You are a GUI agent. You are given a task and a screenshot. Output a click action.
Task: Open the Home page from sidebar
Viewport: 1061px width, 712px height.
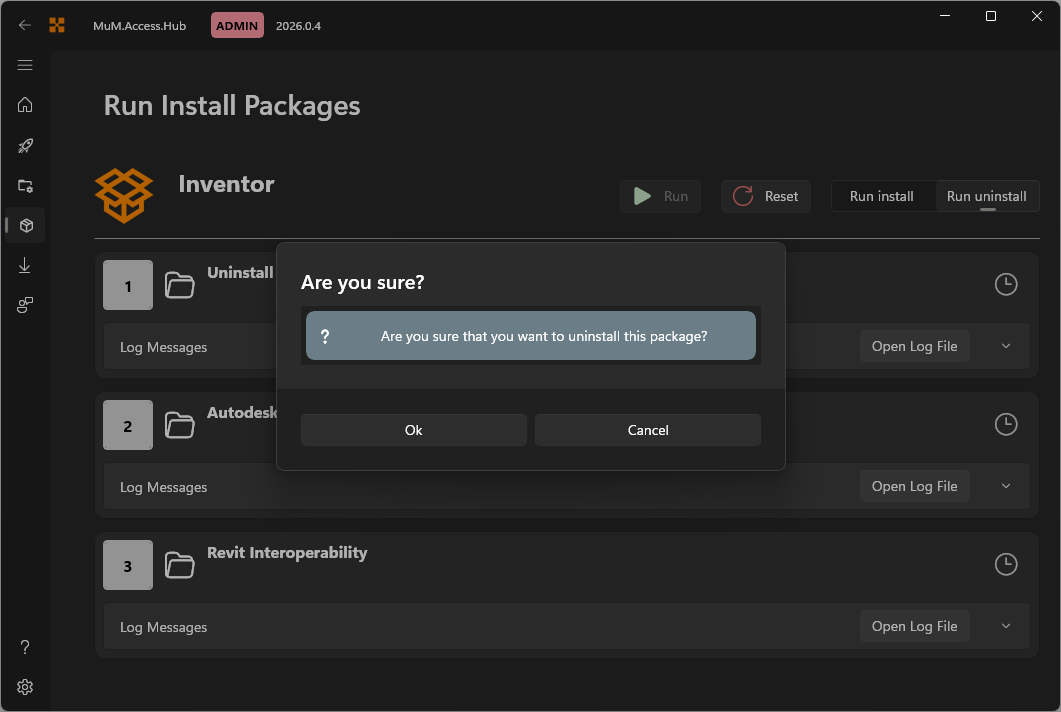click(25, 105)
